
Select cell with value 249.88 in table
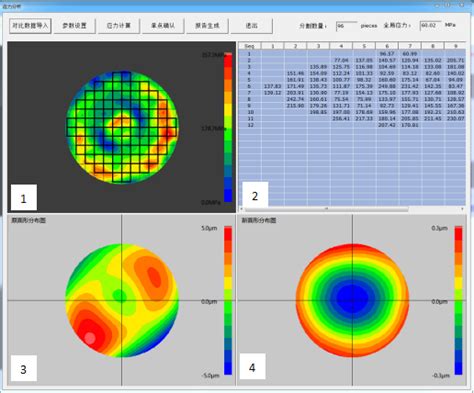(387, 86)
